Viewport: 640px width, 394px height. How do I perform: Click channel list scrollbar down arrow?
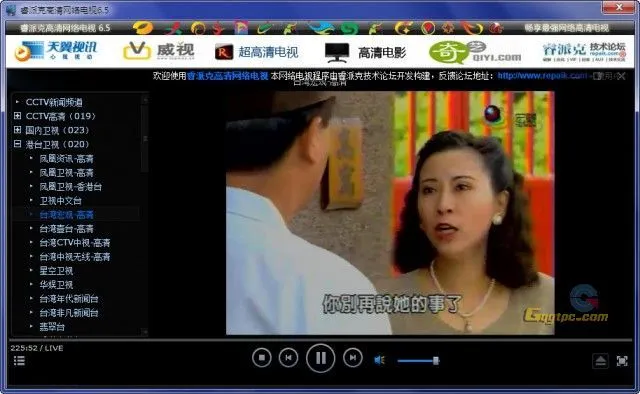coord(144,332)
